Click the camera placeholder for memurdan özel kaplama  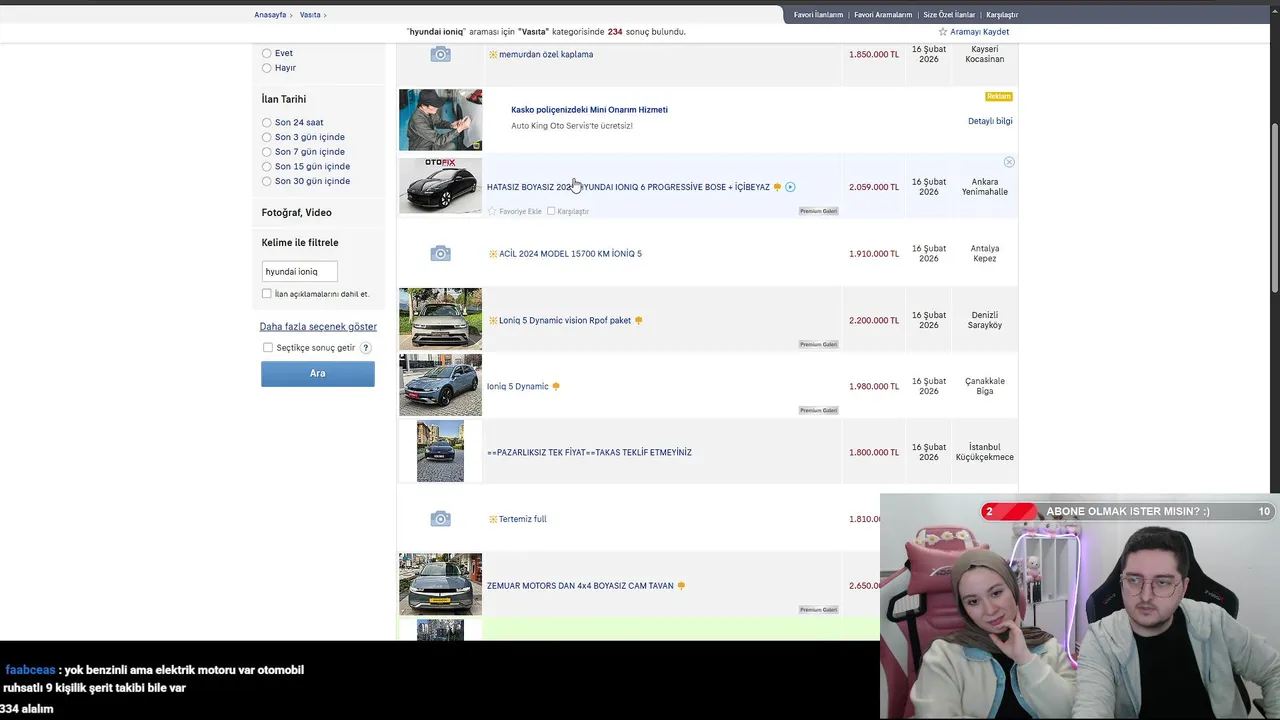click(440, 54)
